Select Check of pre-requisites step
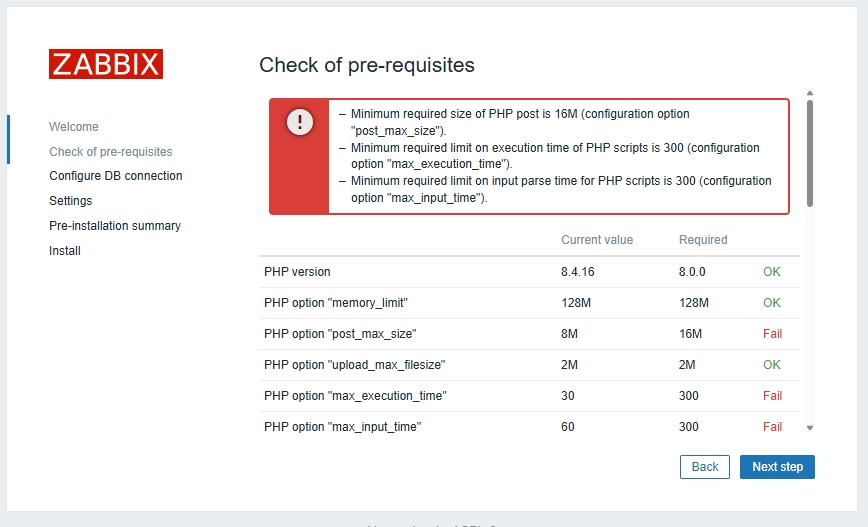This screenshot has height=527, width=868. tap(110, 152)
